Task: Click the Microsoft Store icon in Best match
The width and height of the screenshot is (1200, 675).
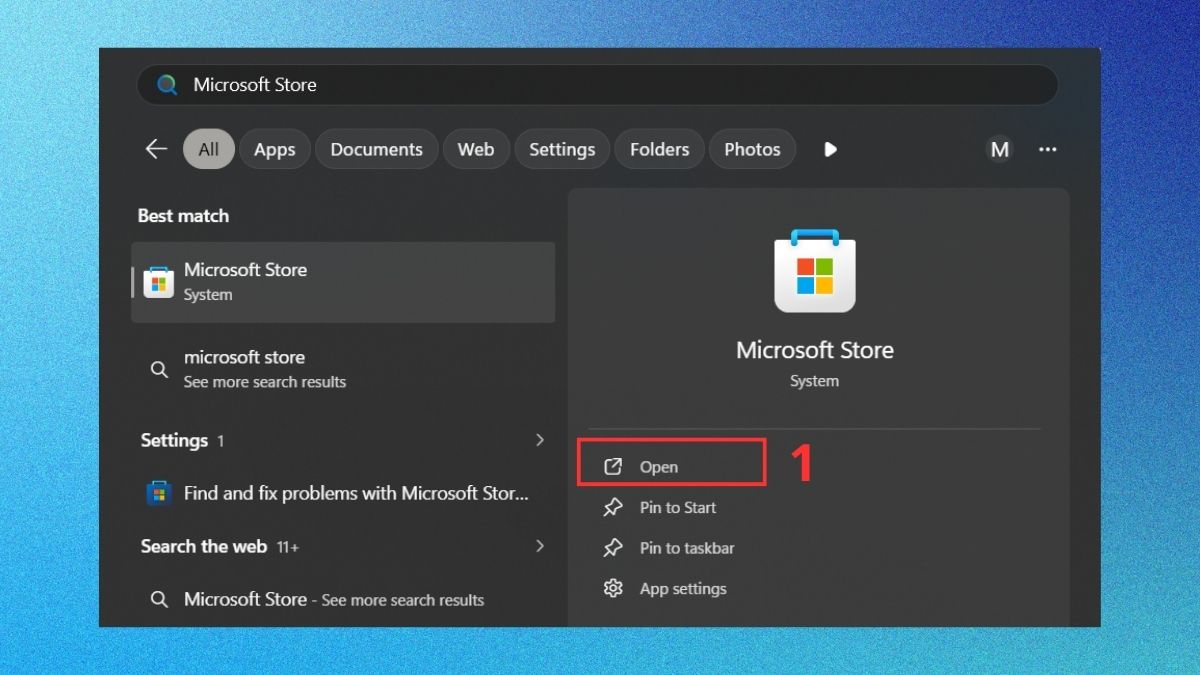Action: click(159, 282)
